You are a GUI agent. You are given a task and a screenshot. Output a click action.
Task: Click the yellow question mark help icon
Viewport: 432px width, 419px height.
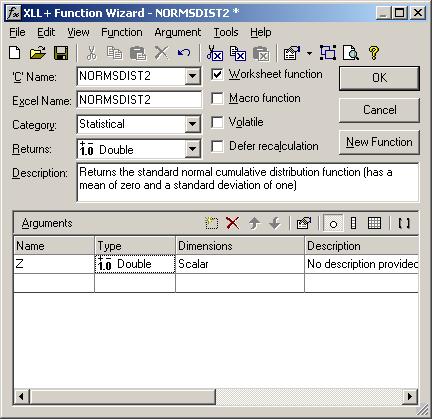tap(374, 53)
